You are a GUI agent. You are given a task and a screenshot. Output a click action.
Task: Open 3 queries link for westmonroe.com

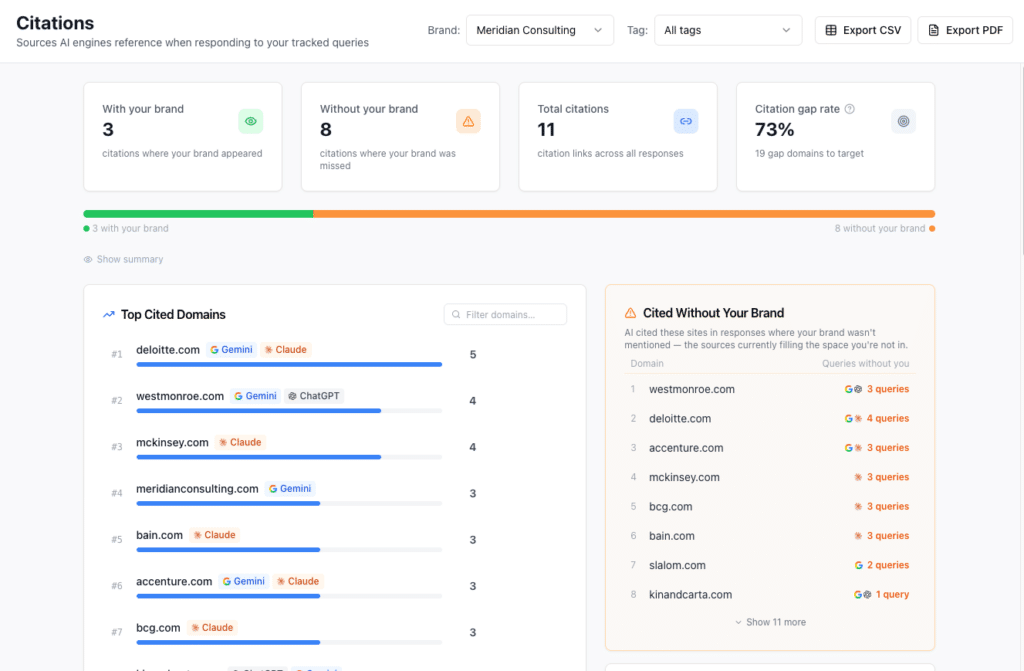point(888,389)
